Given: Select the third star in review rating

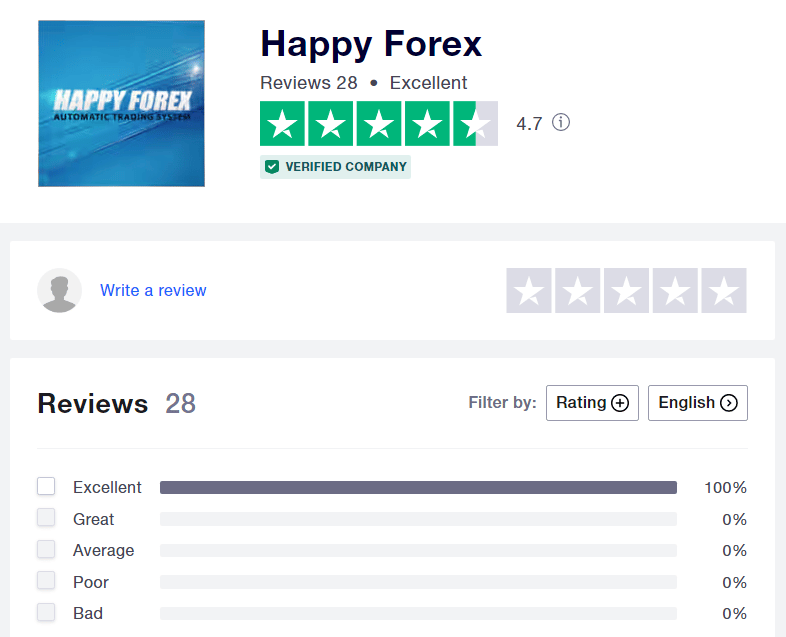Looking at the screenshot, I should 627,291.
